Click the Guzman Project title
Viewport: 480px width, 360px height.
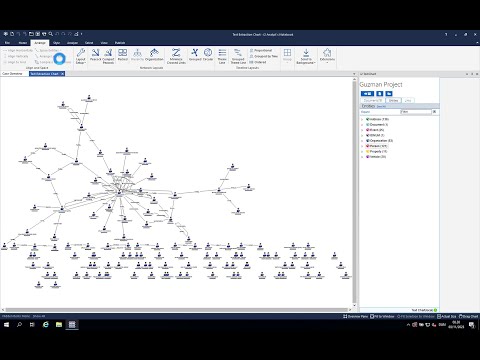[x=381, y=85]
